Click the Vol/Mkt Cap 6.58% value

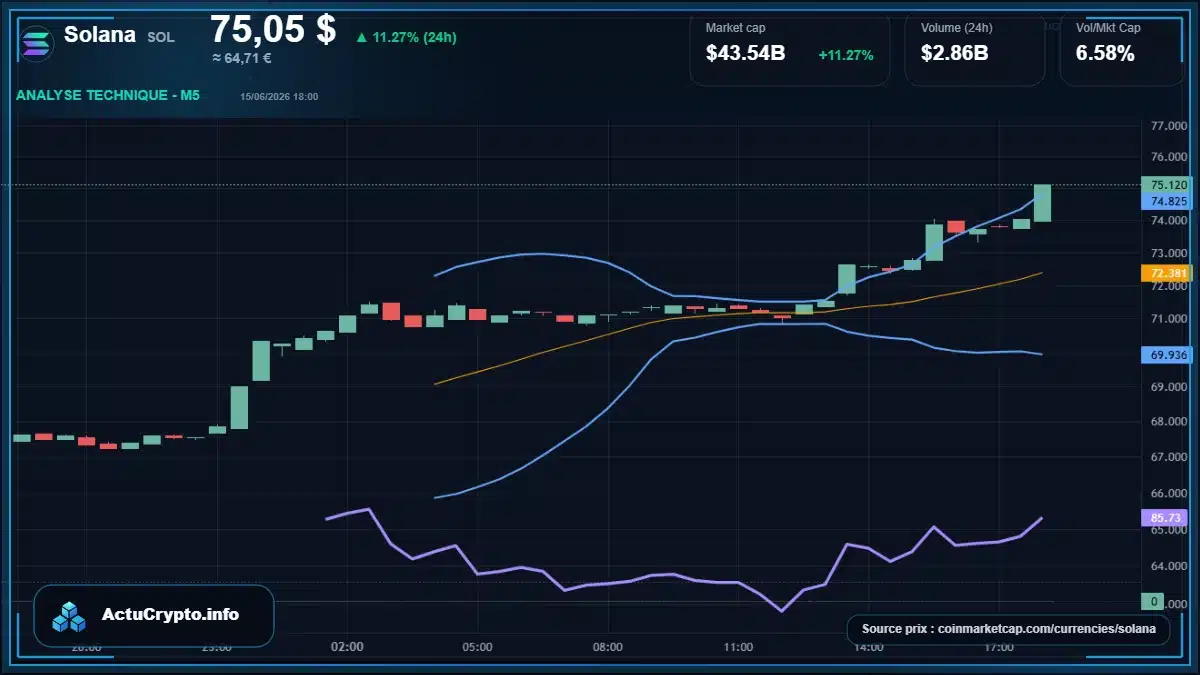pyautogui.click(x=1105, y=54)
